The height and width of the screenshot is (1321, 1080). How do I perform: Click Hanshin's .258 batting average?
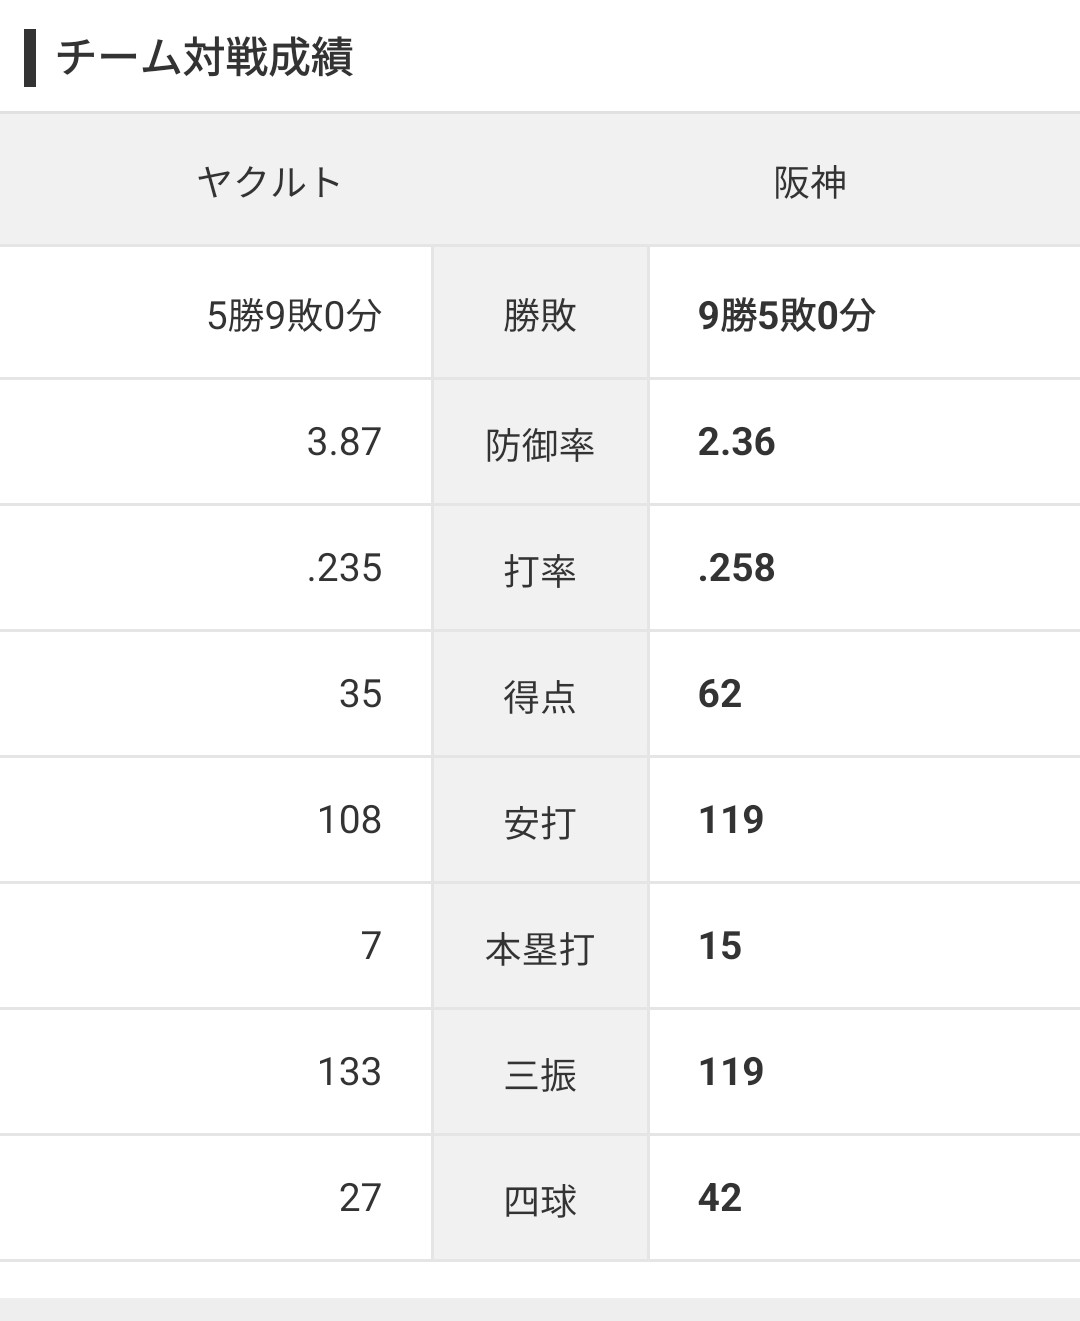pos(737,568)
